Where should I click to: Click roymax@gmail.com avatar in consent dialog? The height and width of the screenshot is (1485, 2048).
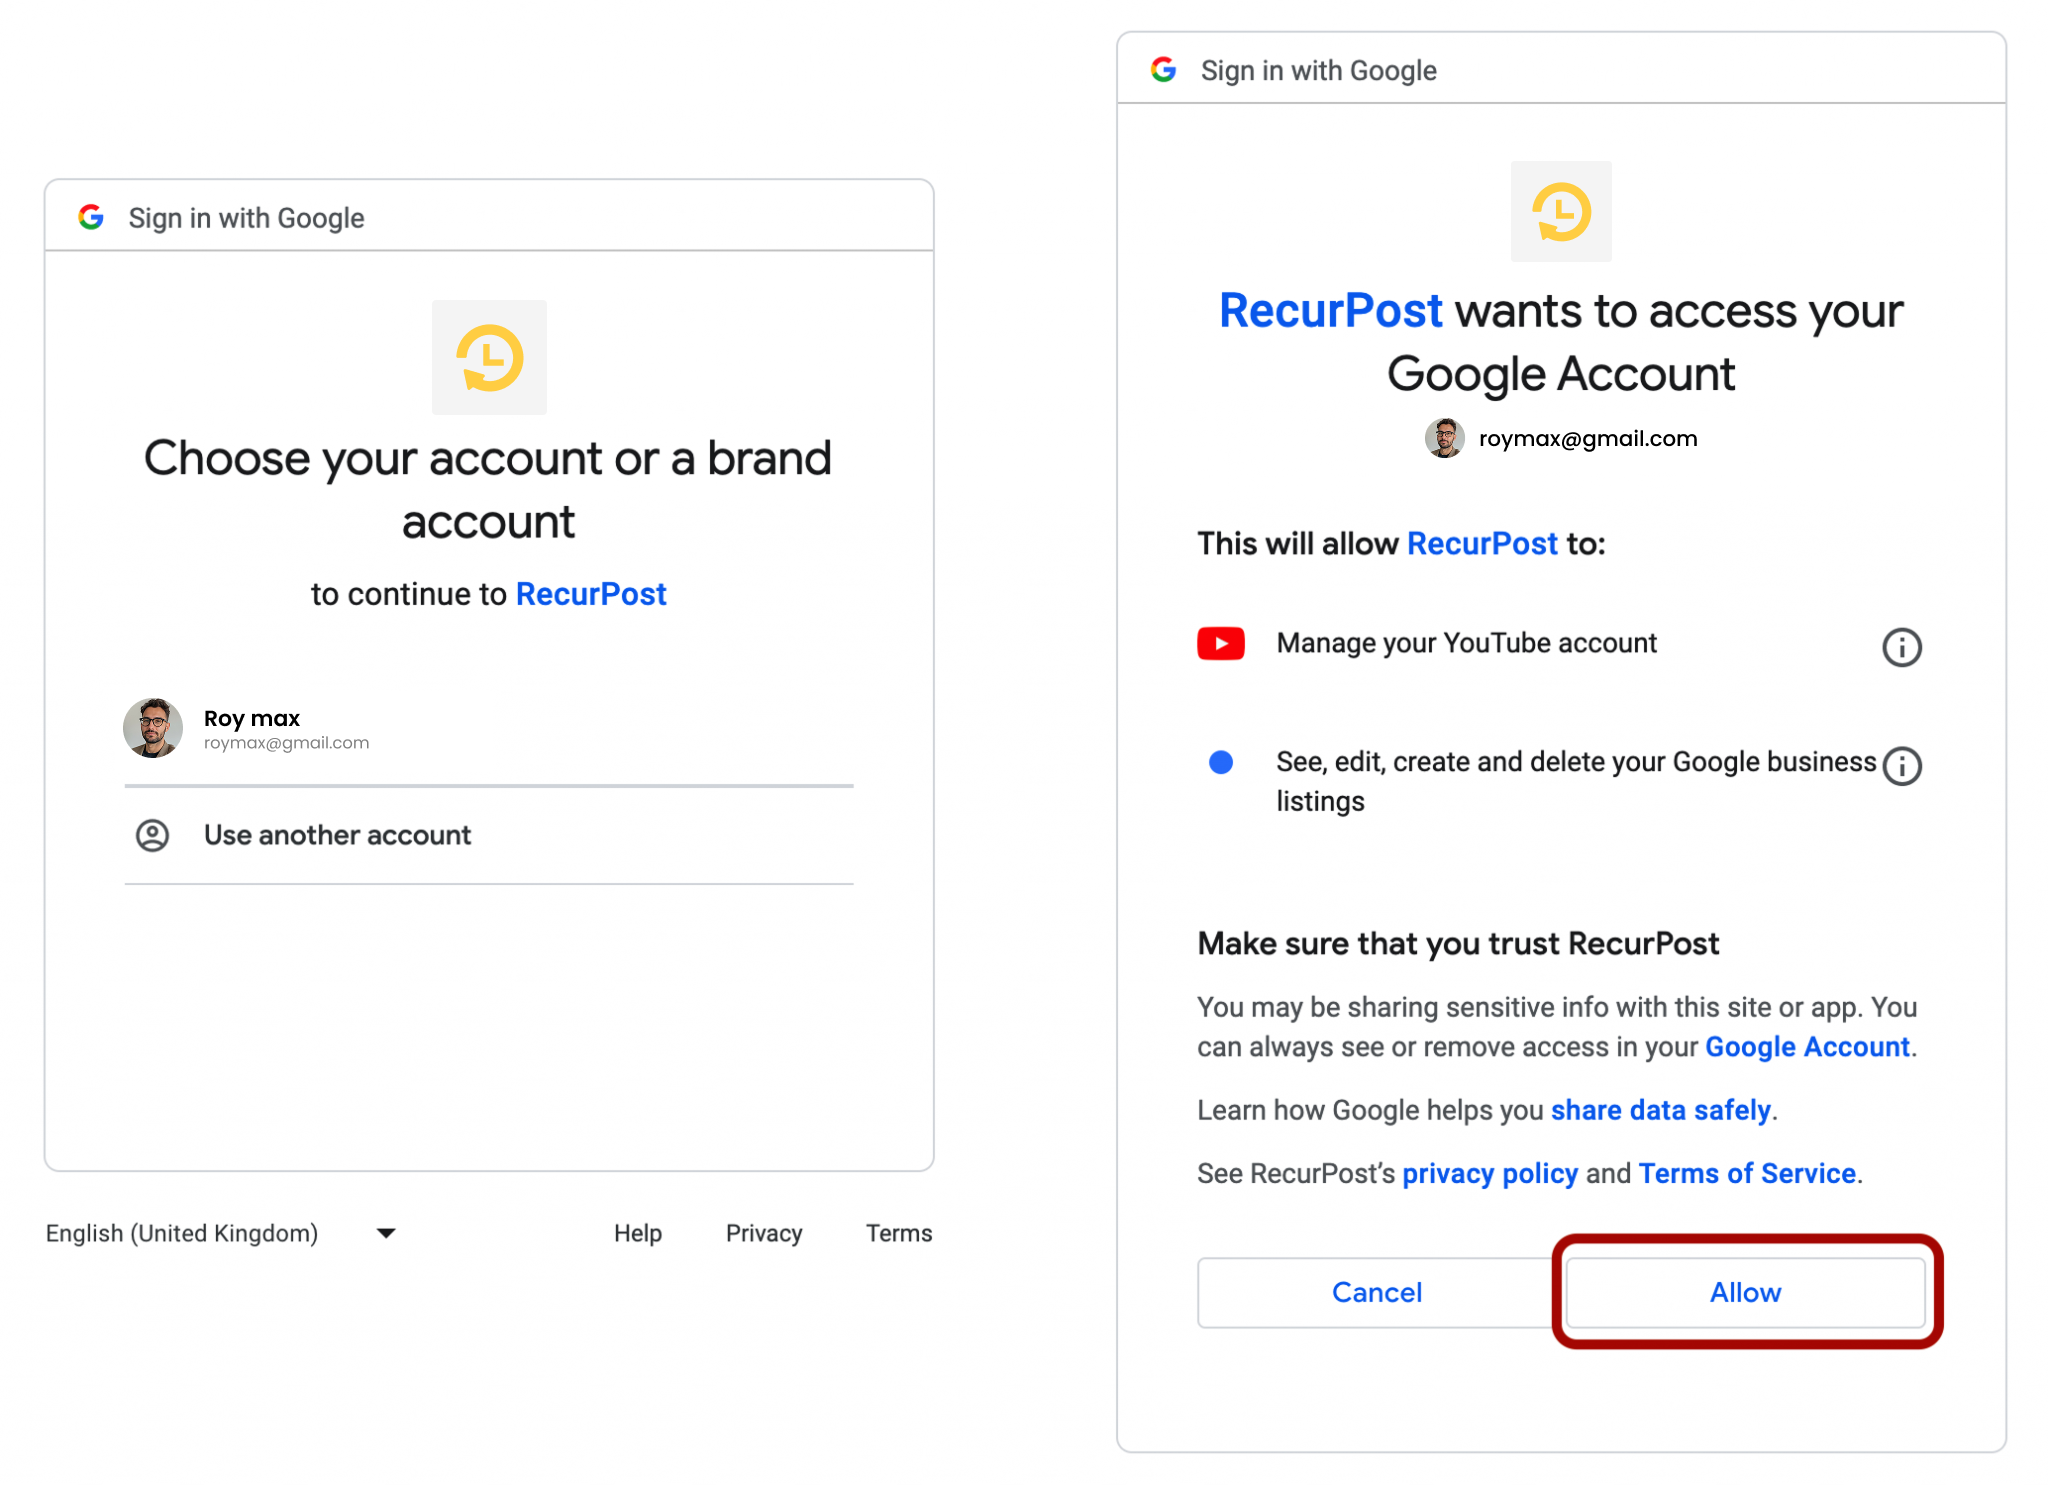point(1444,438)
